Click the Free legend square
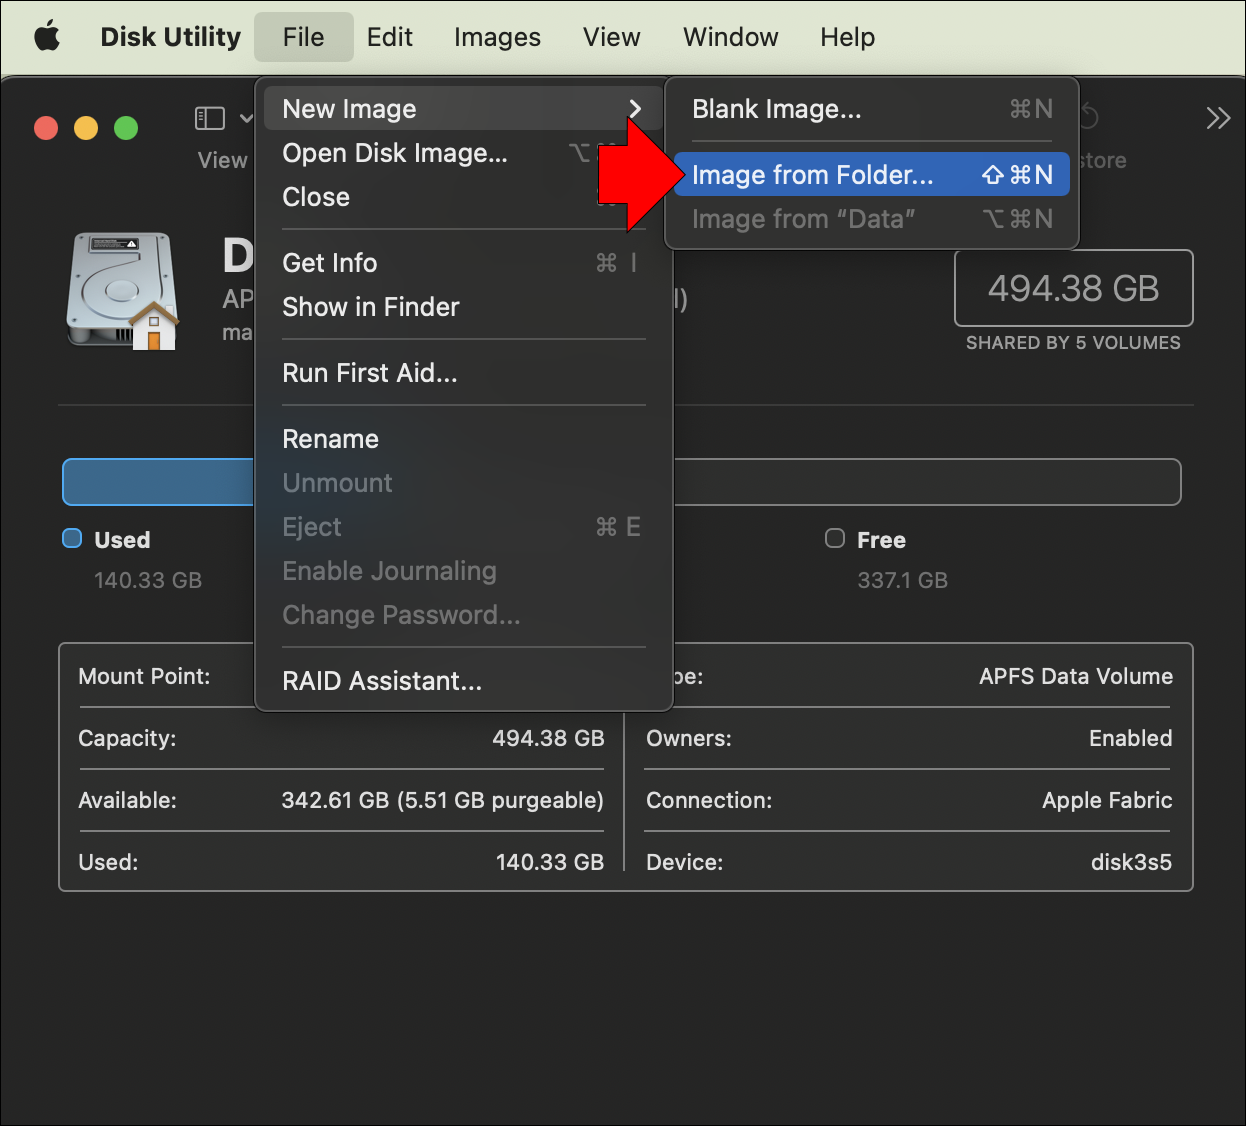Viewport: 1246px width, 1126px height. point(835,539)
